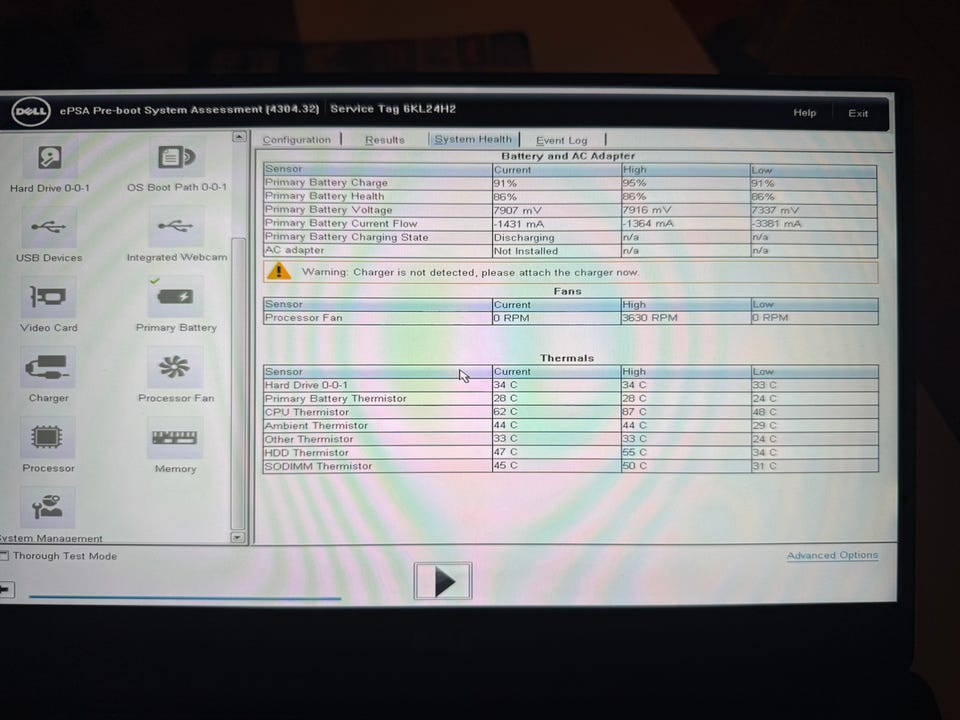Click the back arrow button at bottom left
The width and height of the screenshot is (960, 720).
(x=6, y=590)
